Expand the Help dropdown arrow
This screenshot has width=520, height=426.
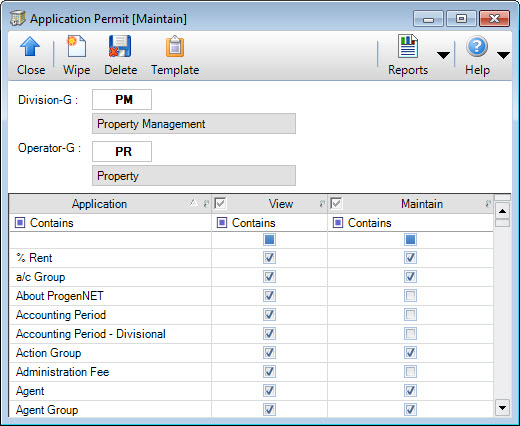[503, 55]
